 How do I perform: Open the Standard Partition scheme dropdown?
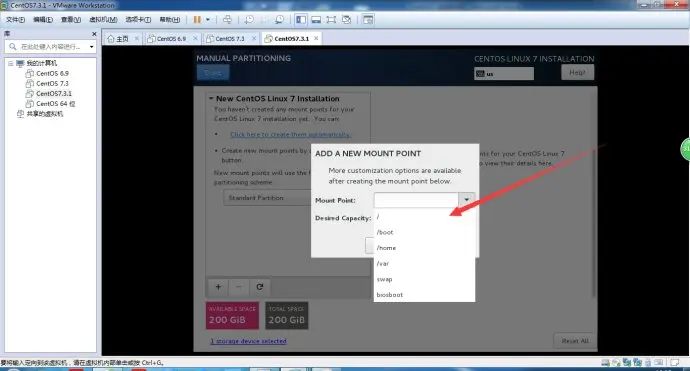pos(267,198)
